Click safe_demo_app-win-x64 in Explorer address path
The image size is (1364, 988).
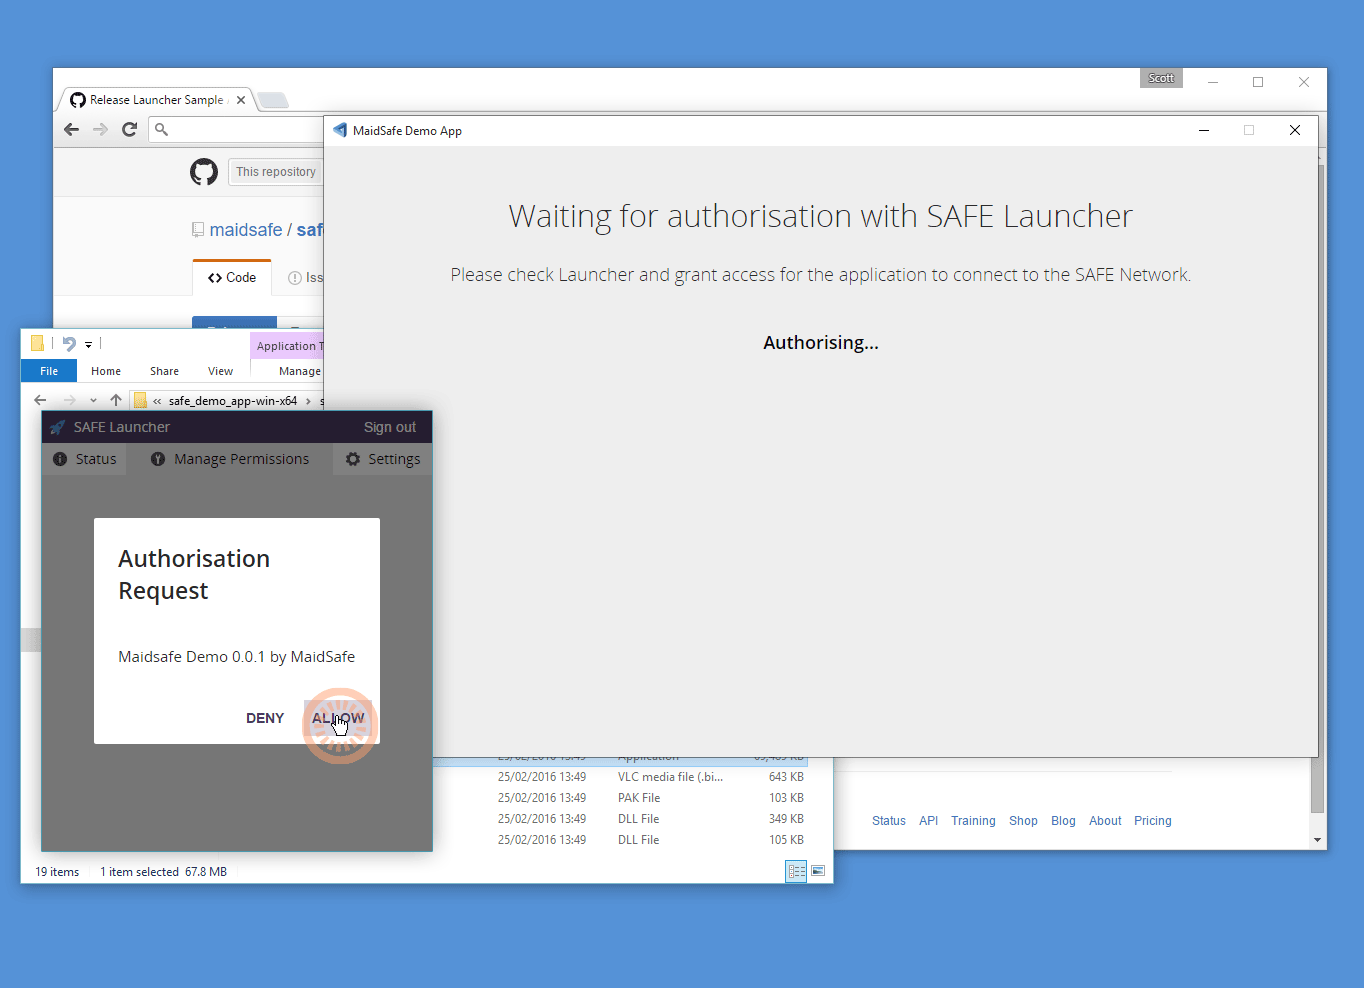(233, 401)
